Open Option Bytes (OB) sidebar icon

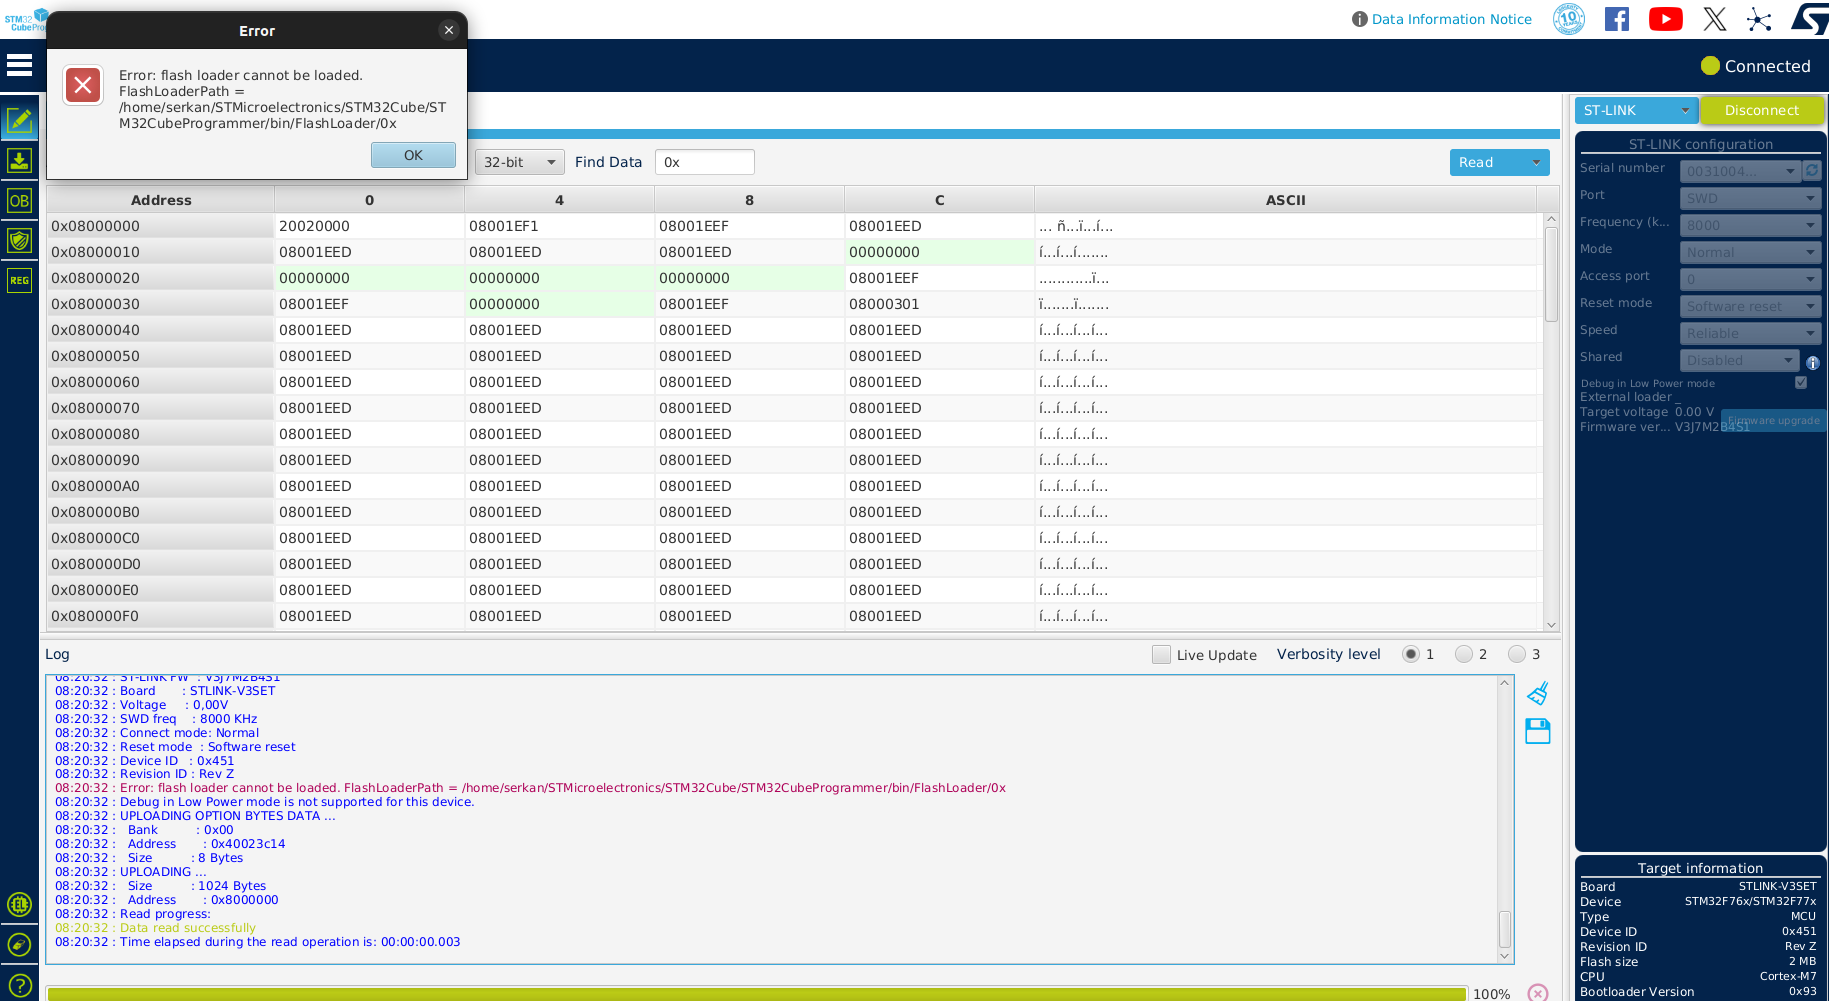19,201
